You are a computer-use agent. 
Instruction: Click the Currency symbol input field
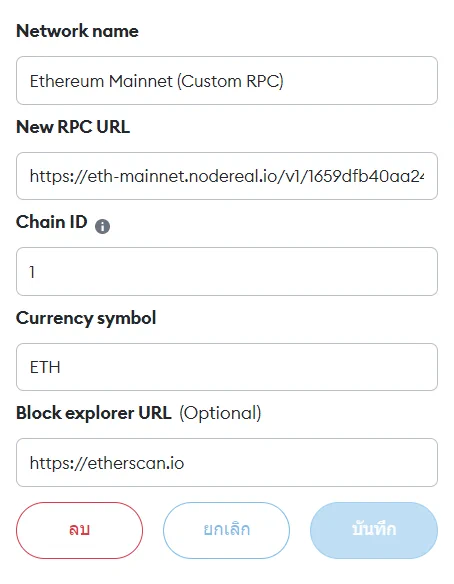pyautogui.click(x=227, y=367)
